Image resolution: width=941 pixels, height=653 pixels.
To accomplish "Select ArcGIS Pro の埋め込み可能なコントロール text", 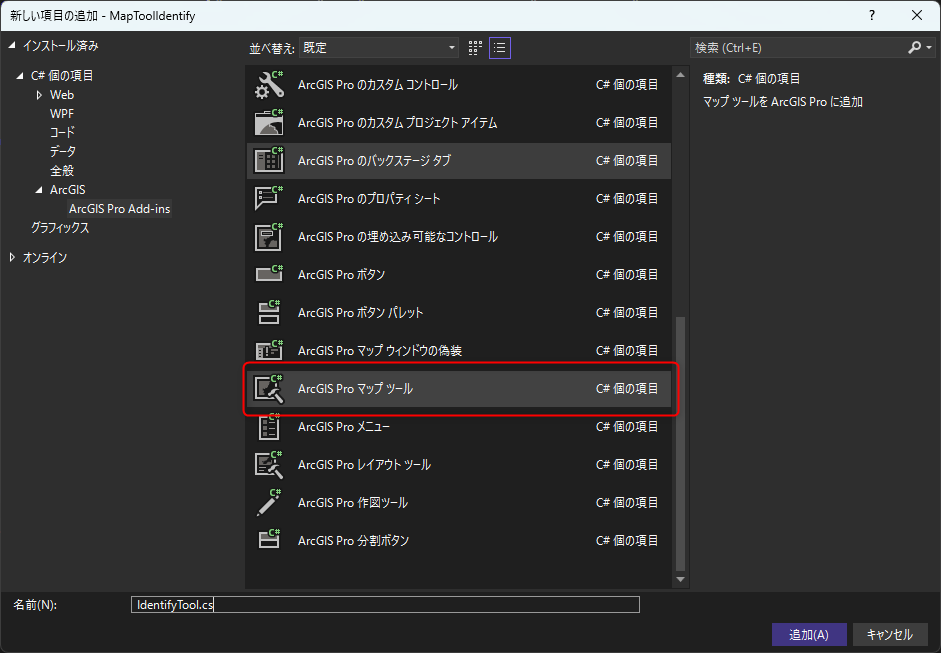I will (x=397, y=236).
